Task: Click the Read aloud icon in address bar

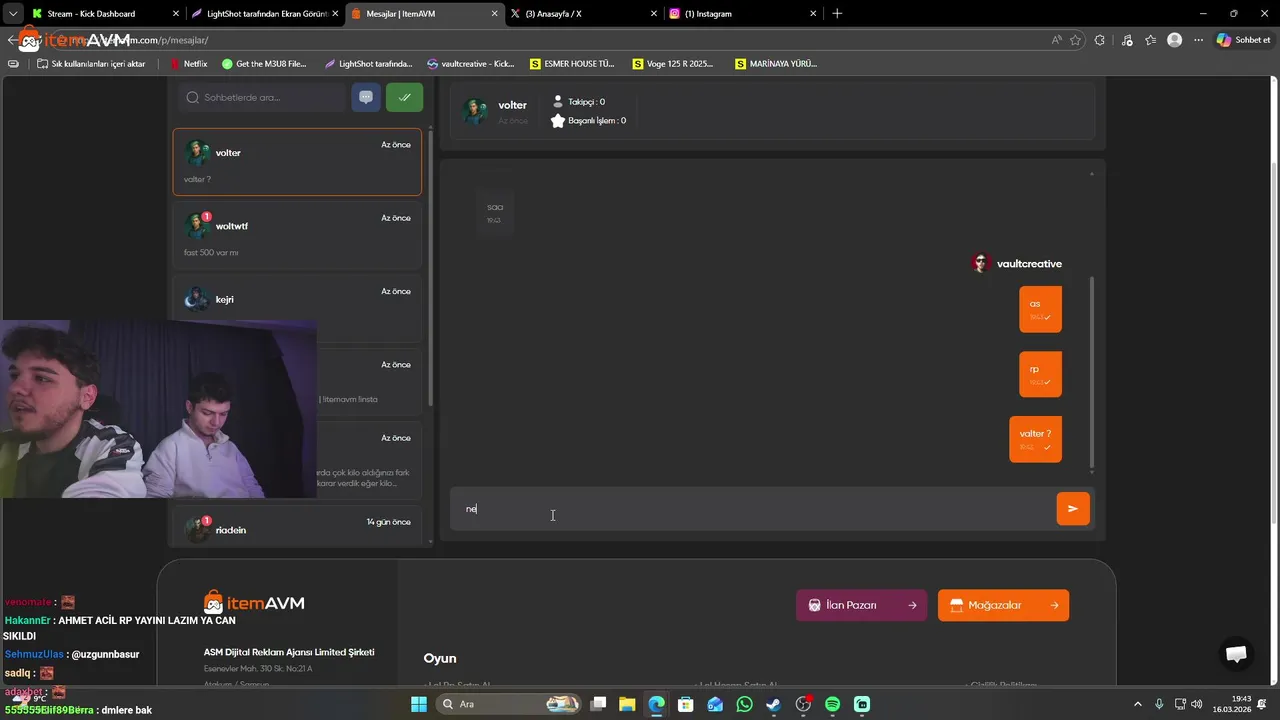Action: (x=1057, y=40)
